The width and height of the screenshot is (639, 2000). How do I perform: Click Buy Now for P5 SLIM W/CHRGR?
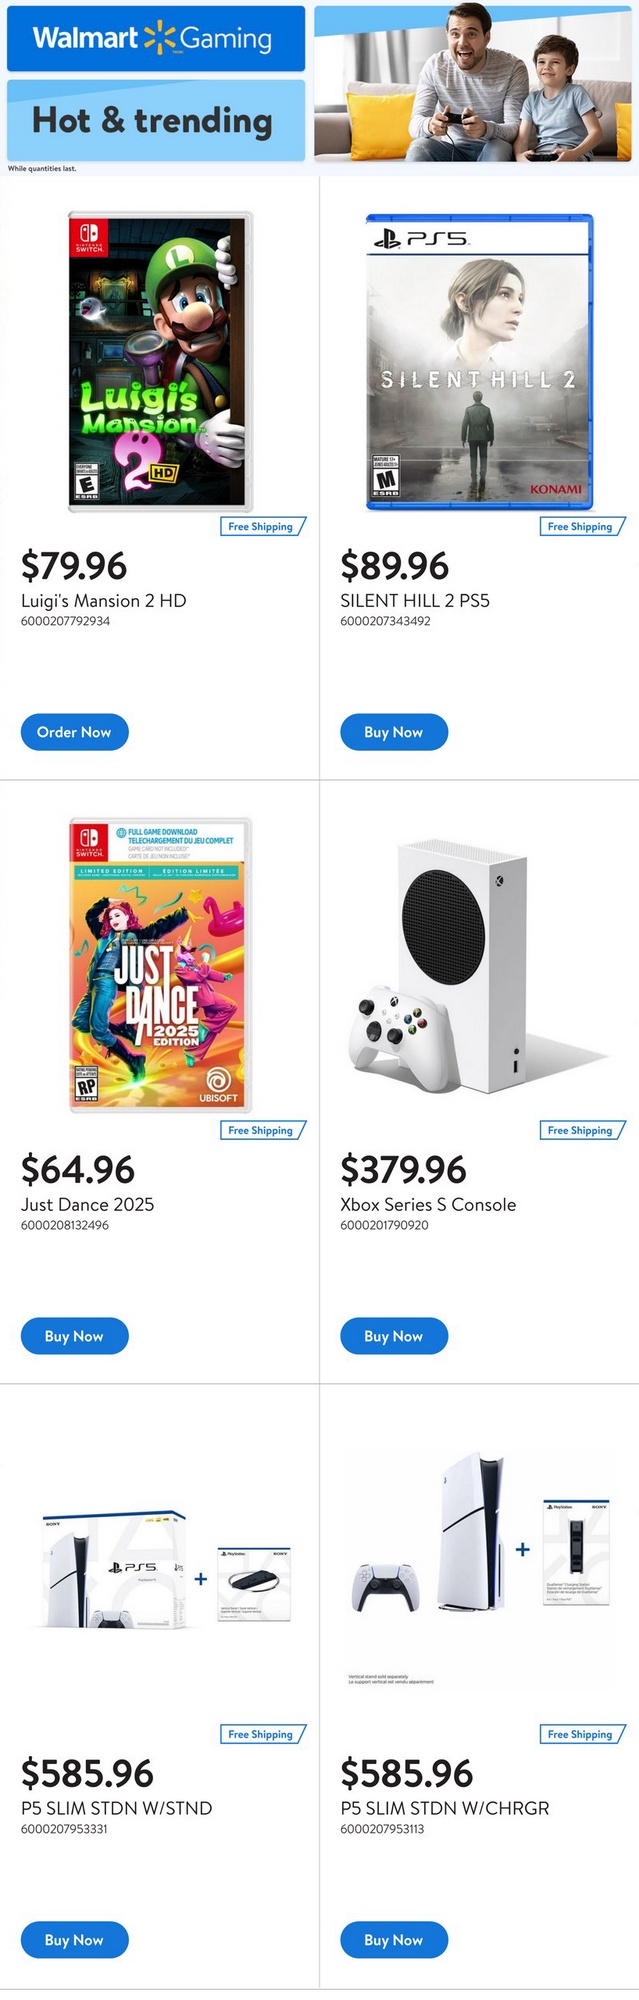tap(393, 1940)
